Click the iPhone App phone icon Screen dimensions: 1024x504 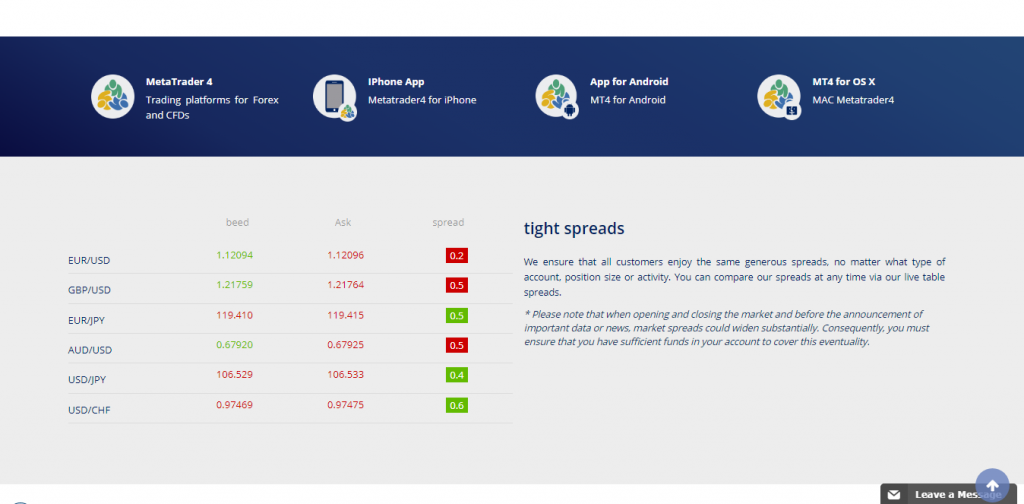point(335,97)
